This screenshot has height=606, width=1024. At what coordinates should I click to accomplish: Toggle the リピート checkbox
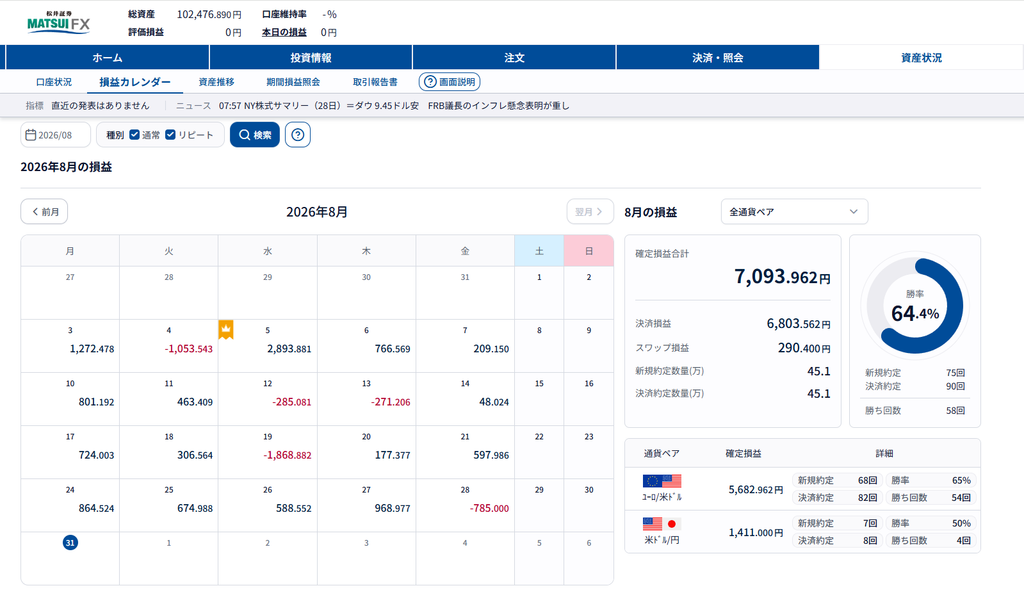170,135
